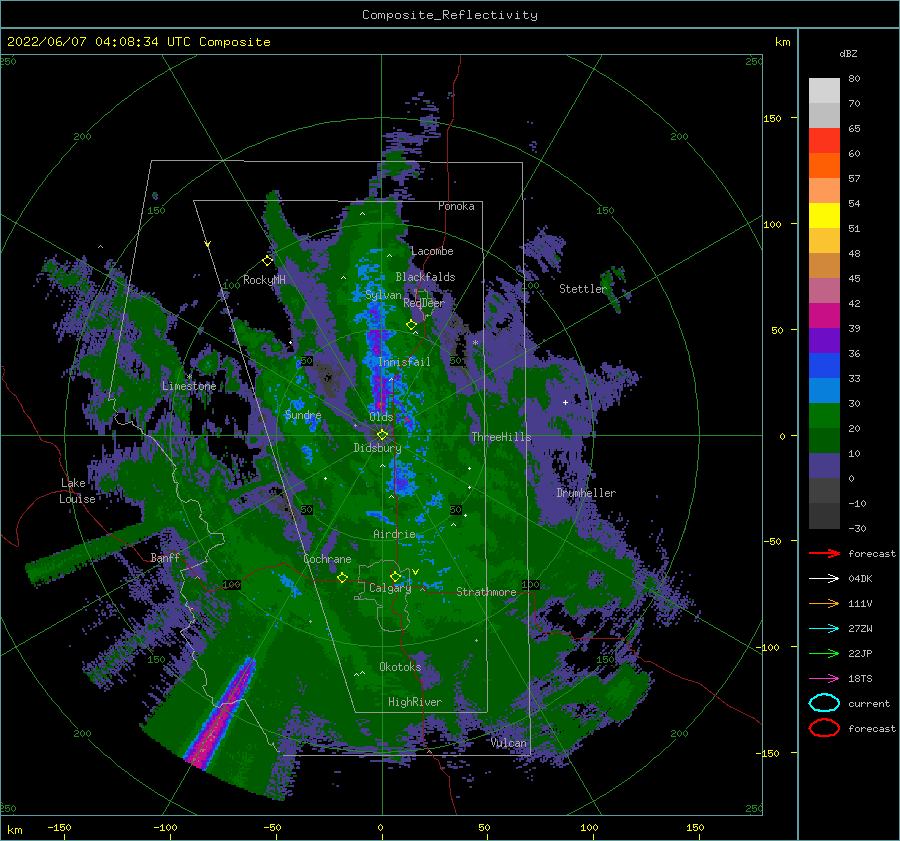The image size is (900, 841).
Task: Select the magenta 18TS arrow icon
Action: [824, 679]
